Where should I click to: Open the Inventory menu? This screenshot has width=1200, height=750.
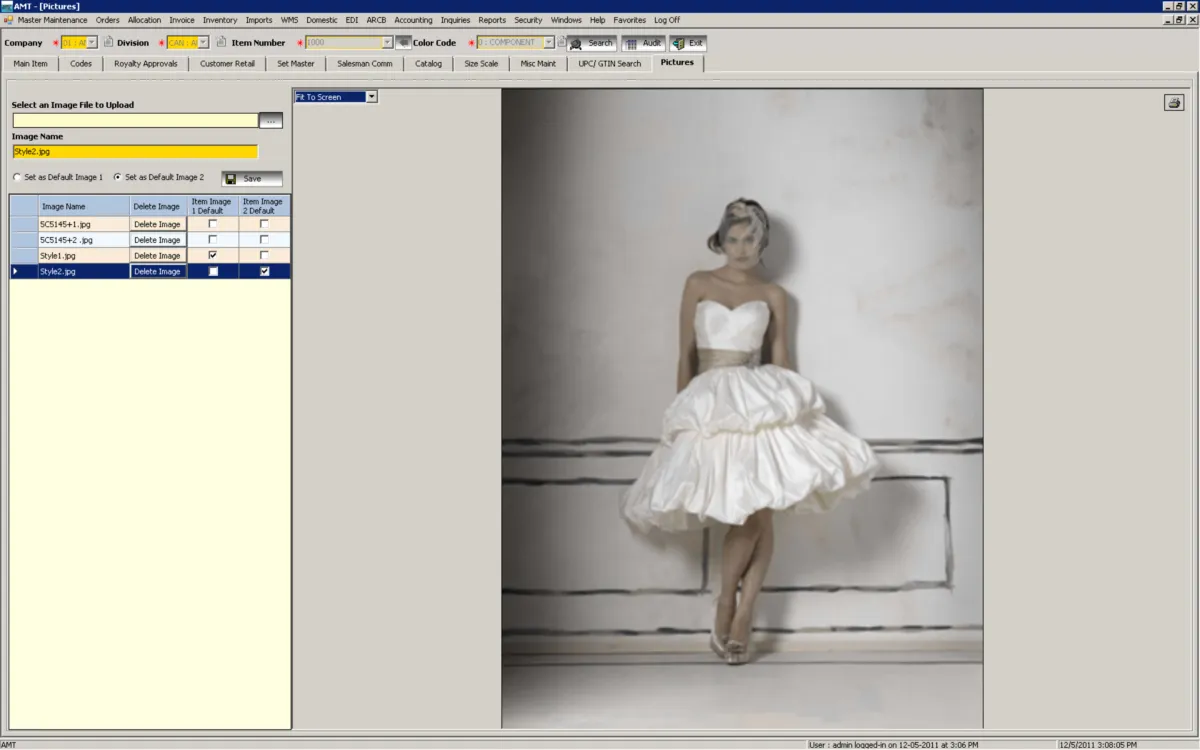220,20
